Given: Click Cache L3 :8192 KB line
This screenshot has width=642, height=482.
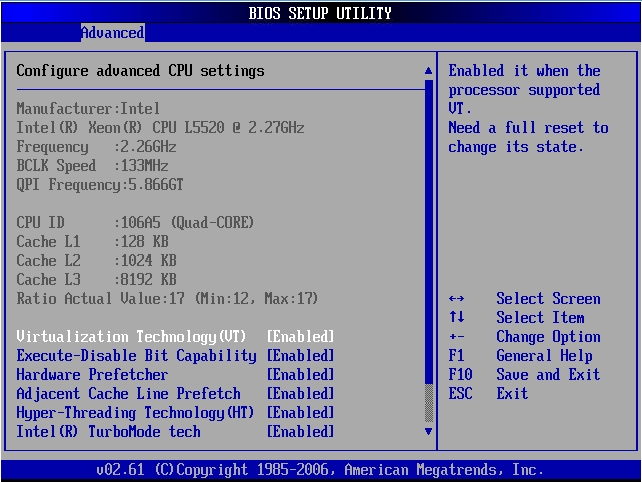Looking at the screenshot, I should click(96, 279).
